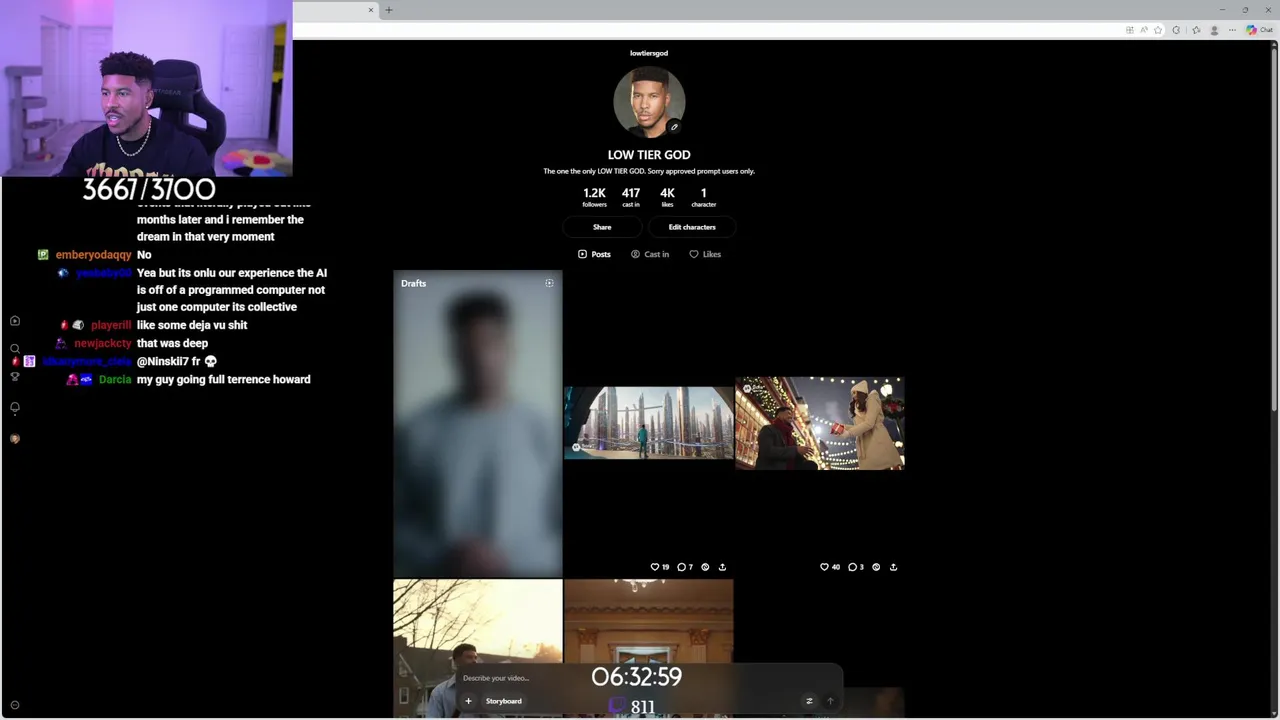Viewport: 1280px width, 720px height.
Task: Click the LOW TIER GOD profile picture
Action: coord(649,102)
